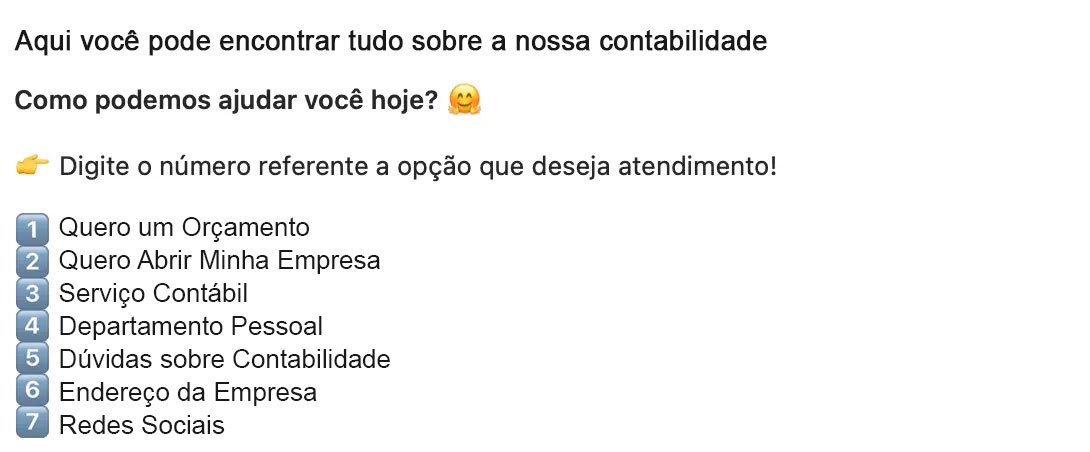The width and height of the screenshot is (1090, 452).
Task: Click the number 6 keycap emoji
Action: 32,392
